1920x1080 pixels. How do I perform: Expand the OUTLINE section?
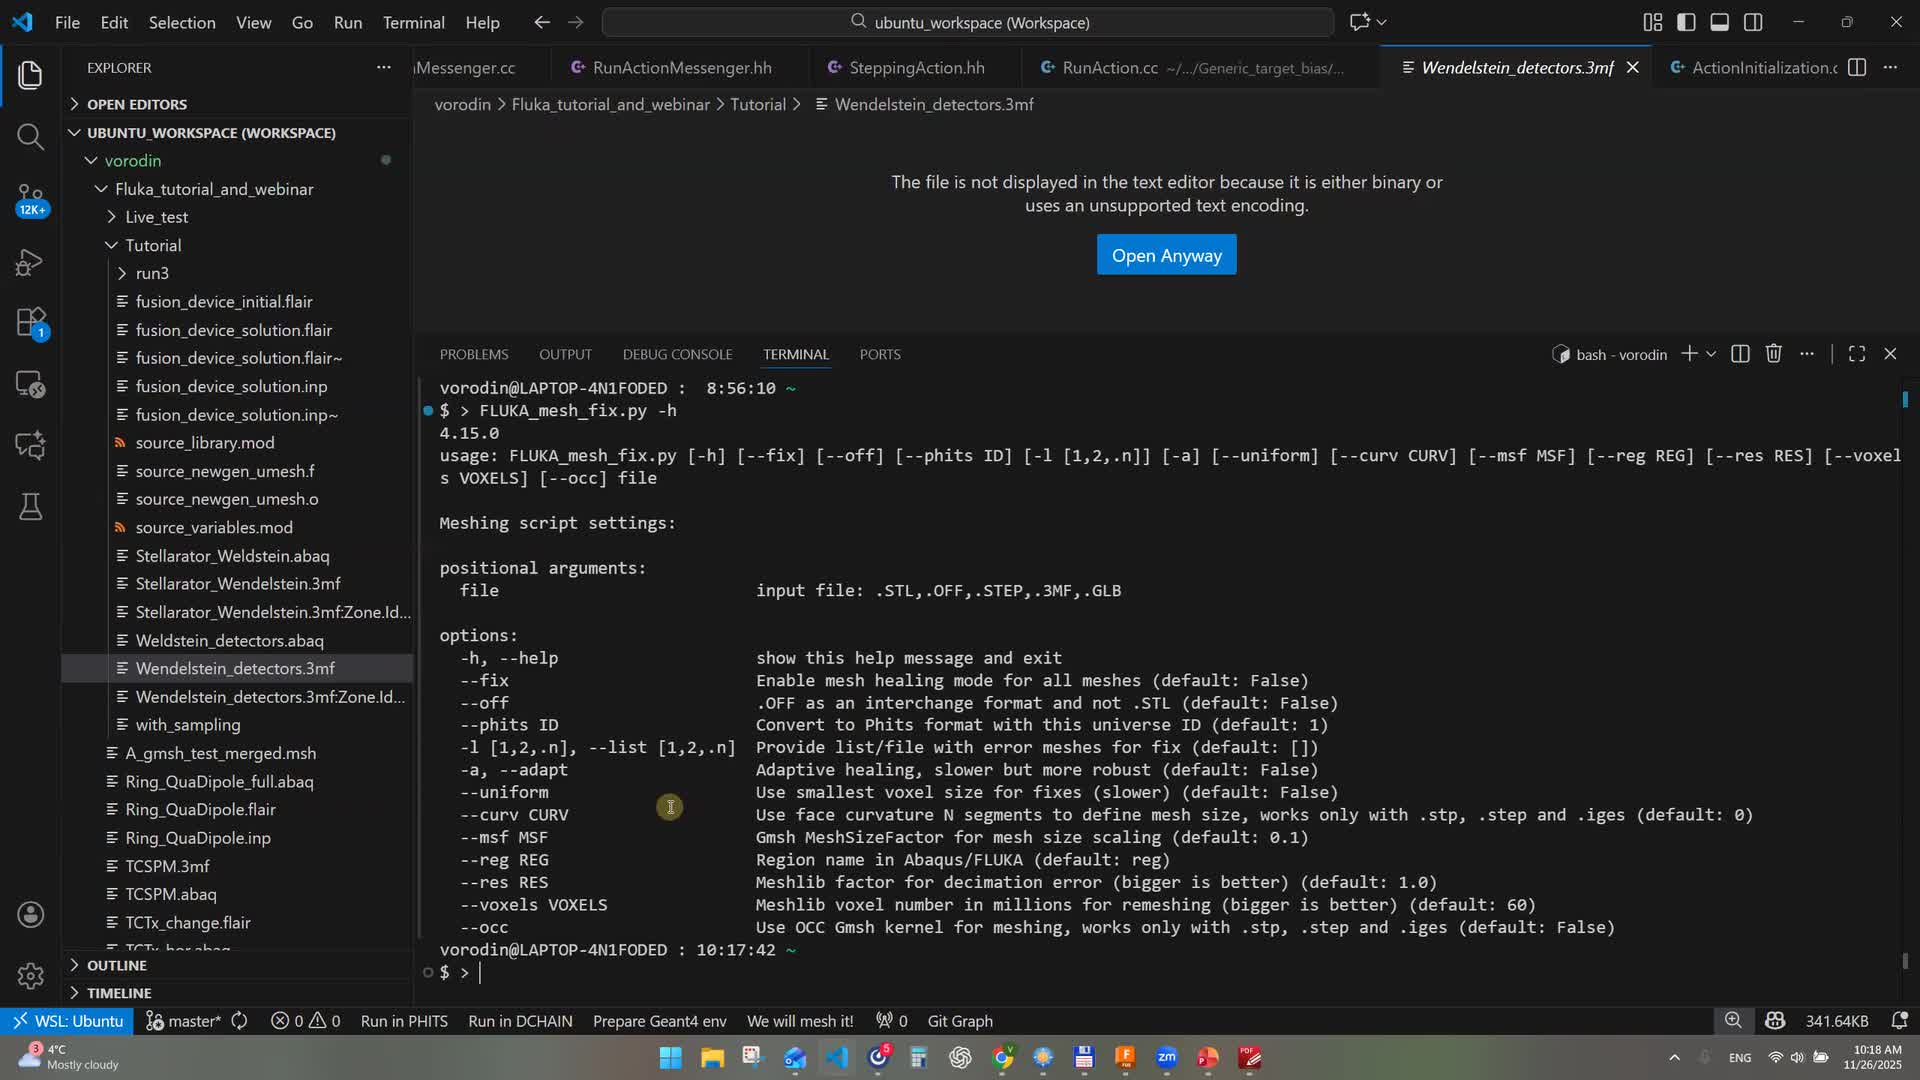116,965
